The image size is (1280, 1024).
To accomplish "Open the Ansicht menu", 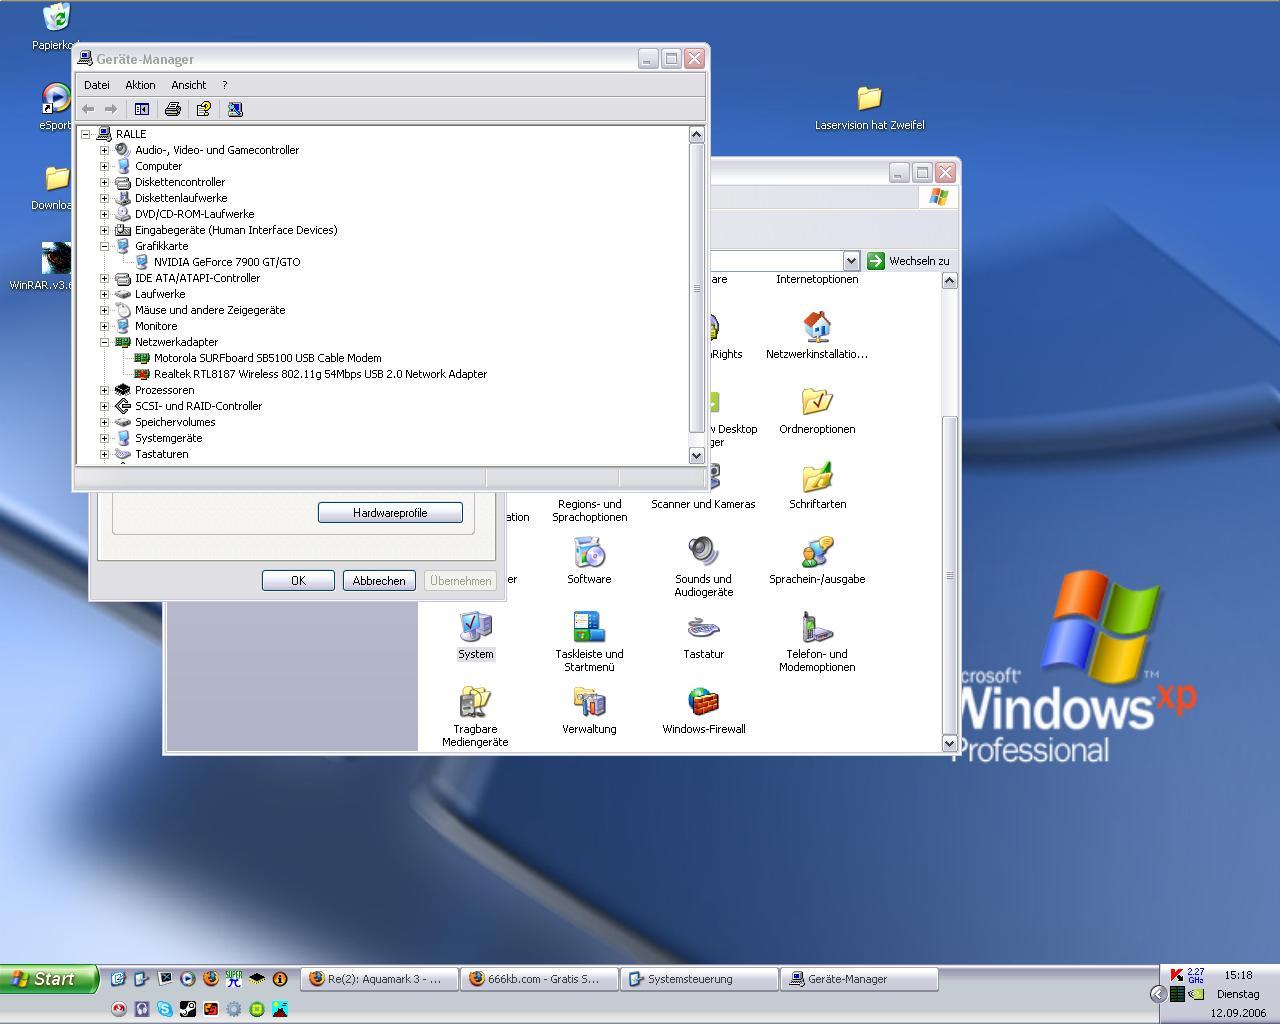I will 189,85.
